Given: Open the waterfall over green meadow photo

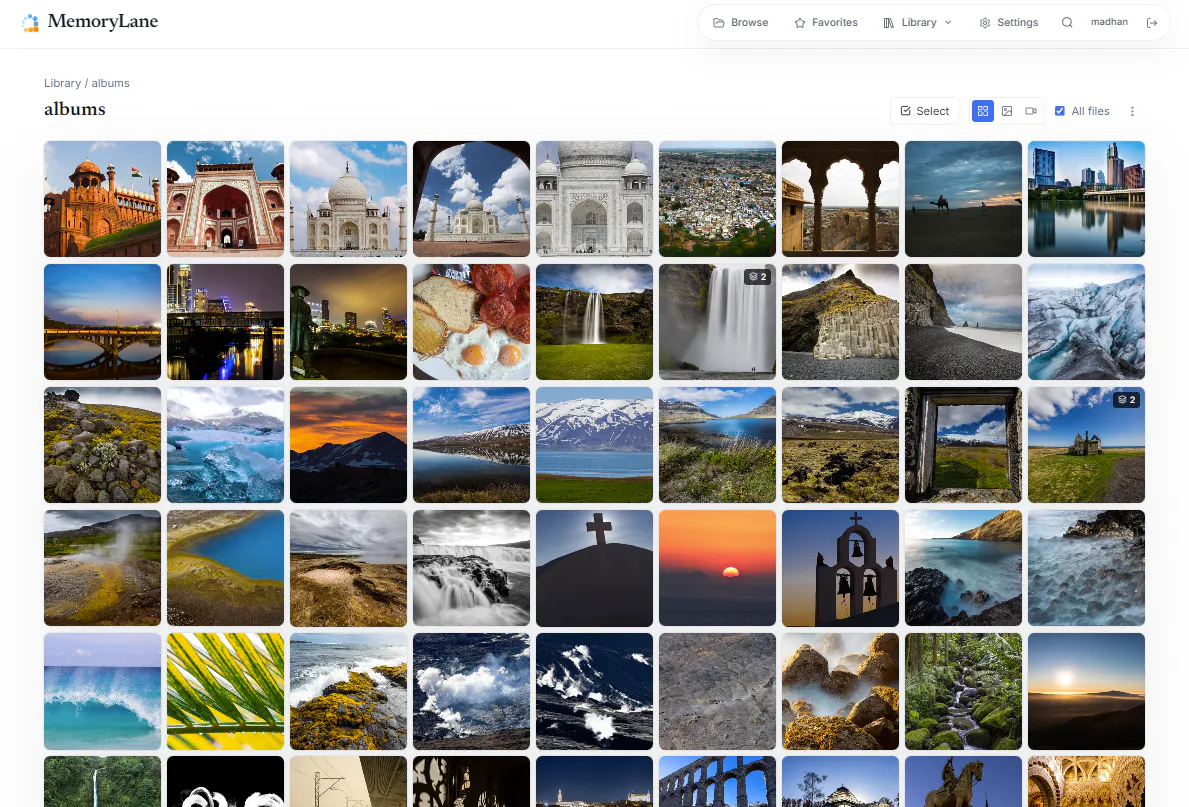Looking at the screenshot, I should coord(594,322).
